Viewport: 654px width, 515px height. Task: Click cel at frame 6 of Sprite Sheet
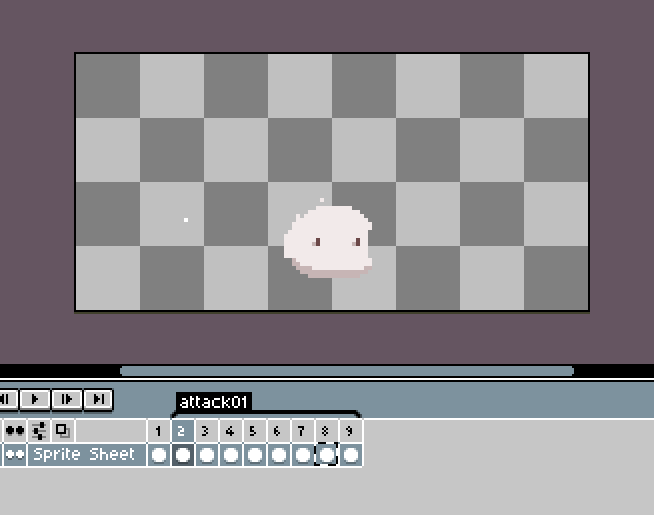[278, 455]
